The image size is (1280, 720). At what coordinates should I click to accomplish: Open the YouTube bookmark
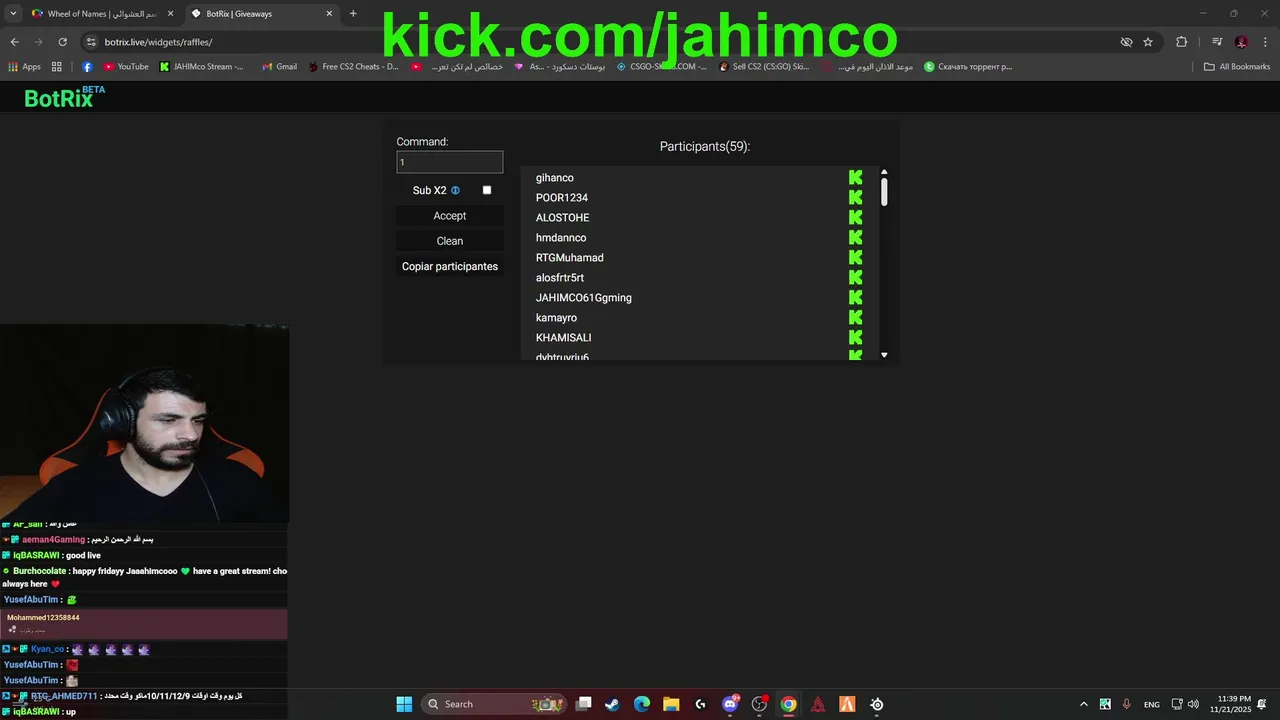(126, 67)
